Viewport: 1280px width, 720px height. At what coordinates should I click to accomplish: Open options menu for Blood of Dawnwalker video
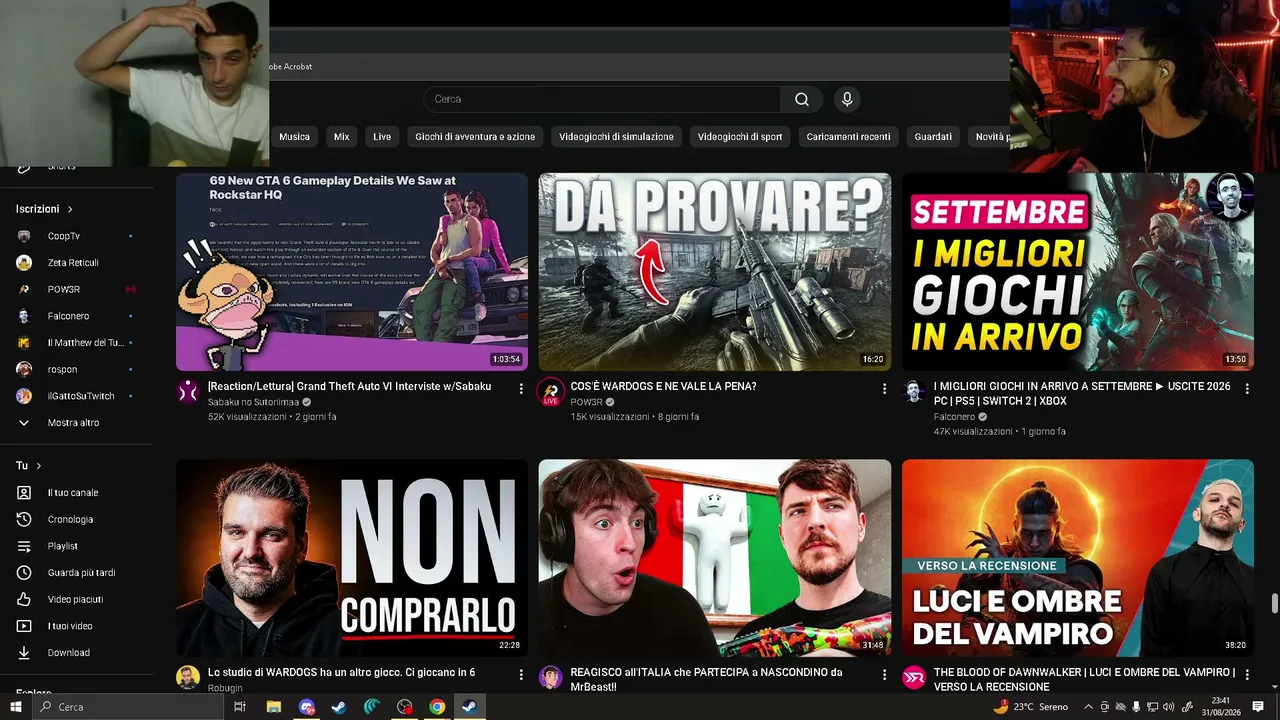tap(1247, 674)
